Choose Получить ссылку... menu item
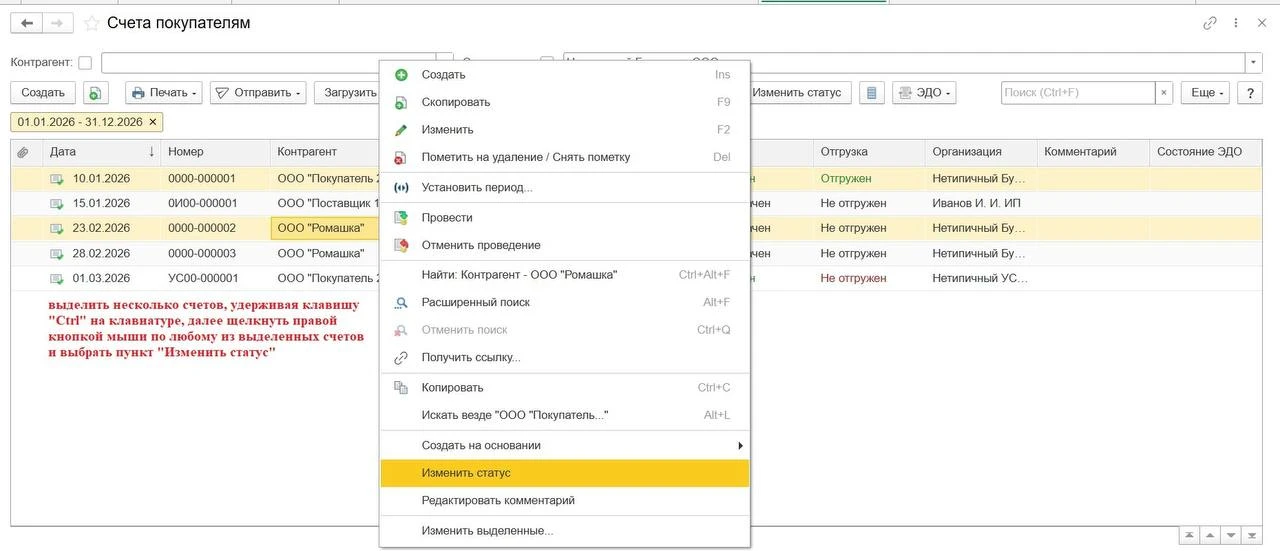Image resolution: width=1280 pixels, height=551 pixels. click(565, 357)
